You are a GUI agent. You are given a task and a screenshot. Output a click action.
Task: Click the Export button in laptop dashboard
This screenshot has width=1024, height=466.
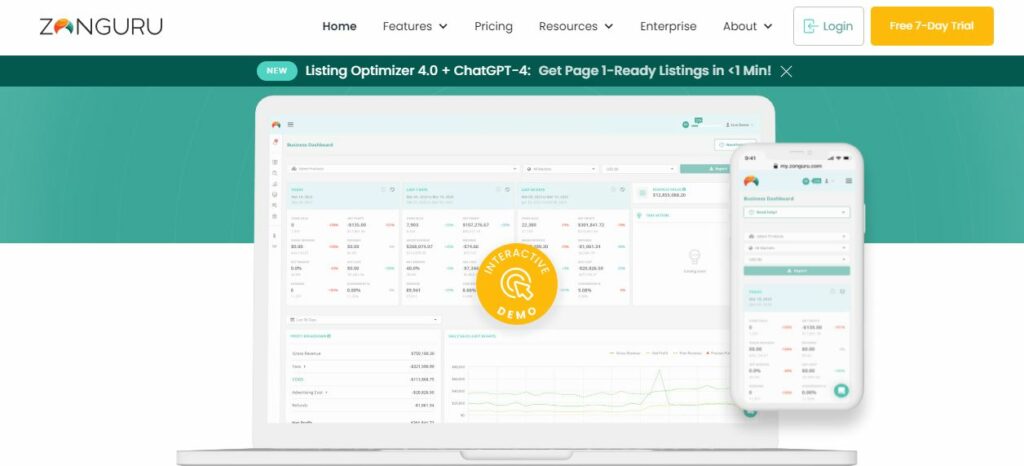[x=705, y=168]
